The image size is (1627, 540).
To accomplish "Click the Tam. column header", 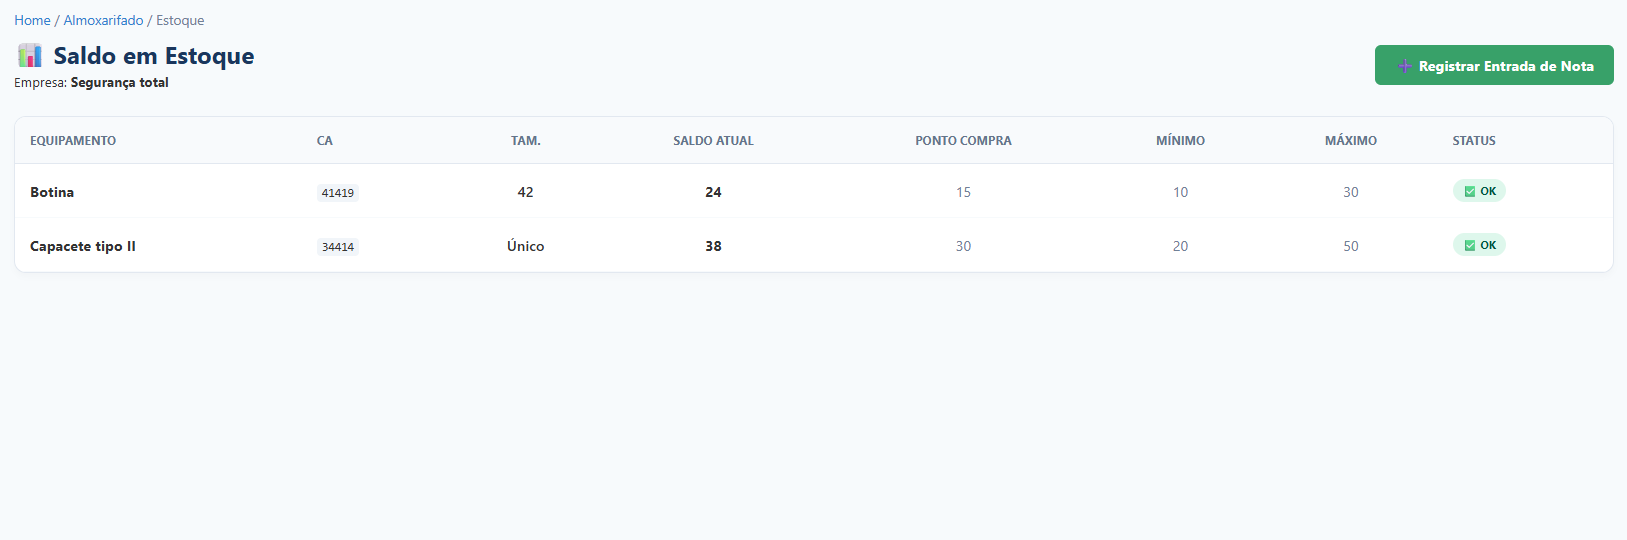I will (525, 141).
